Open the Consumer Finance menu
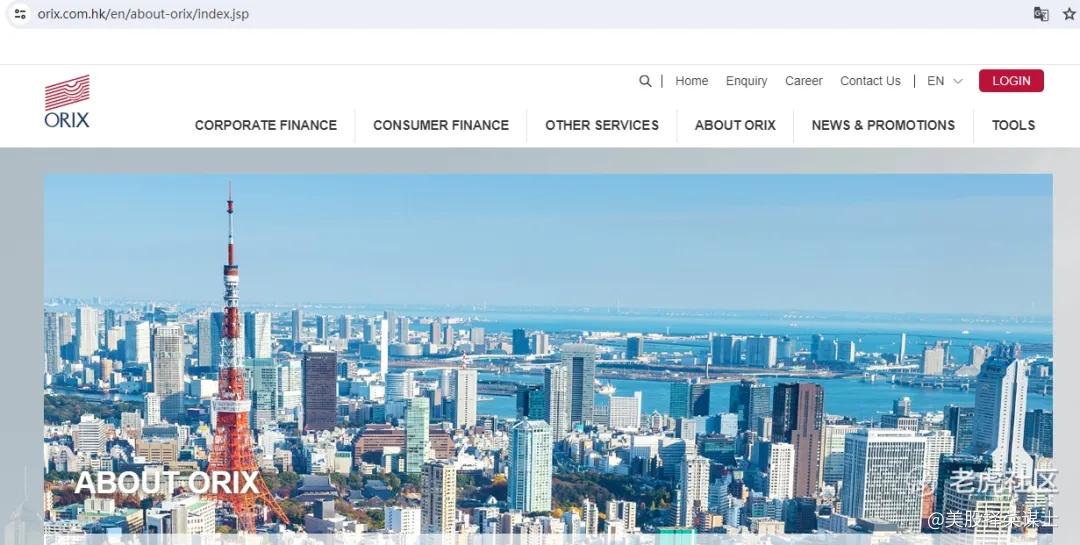 (441, 125)
